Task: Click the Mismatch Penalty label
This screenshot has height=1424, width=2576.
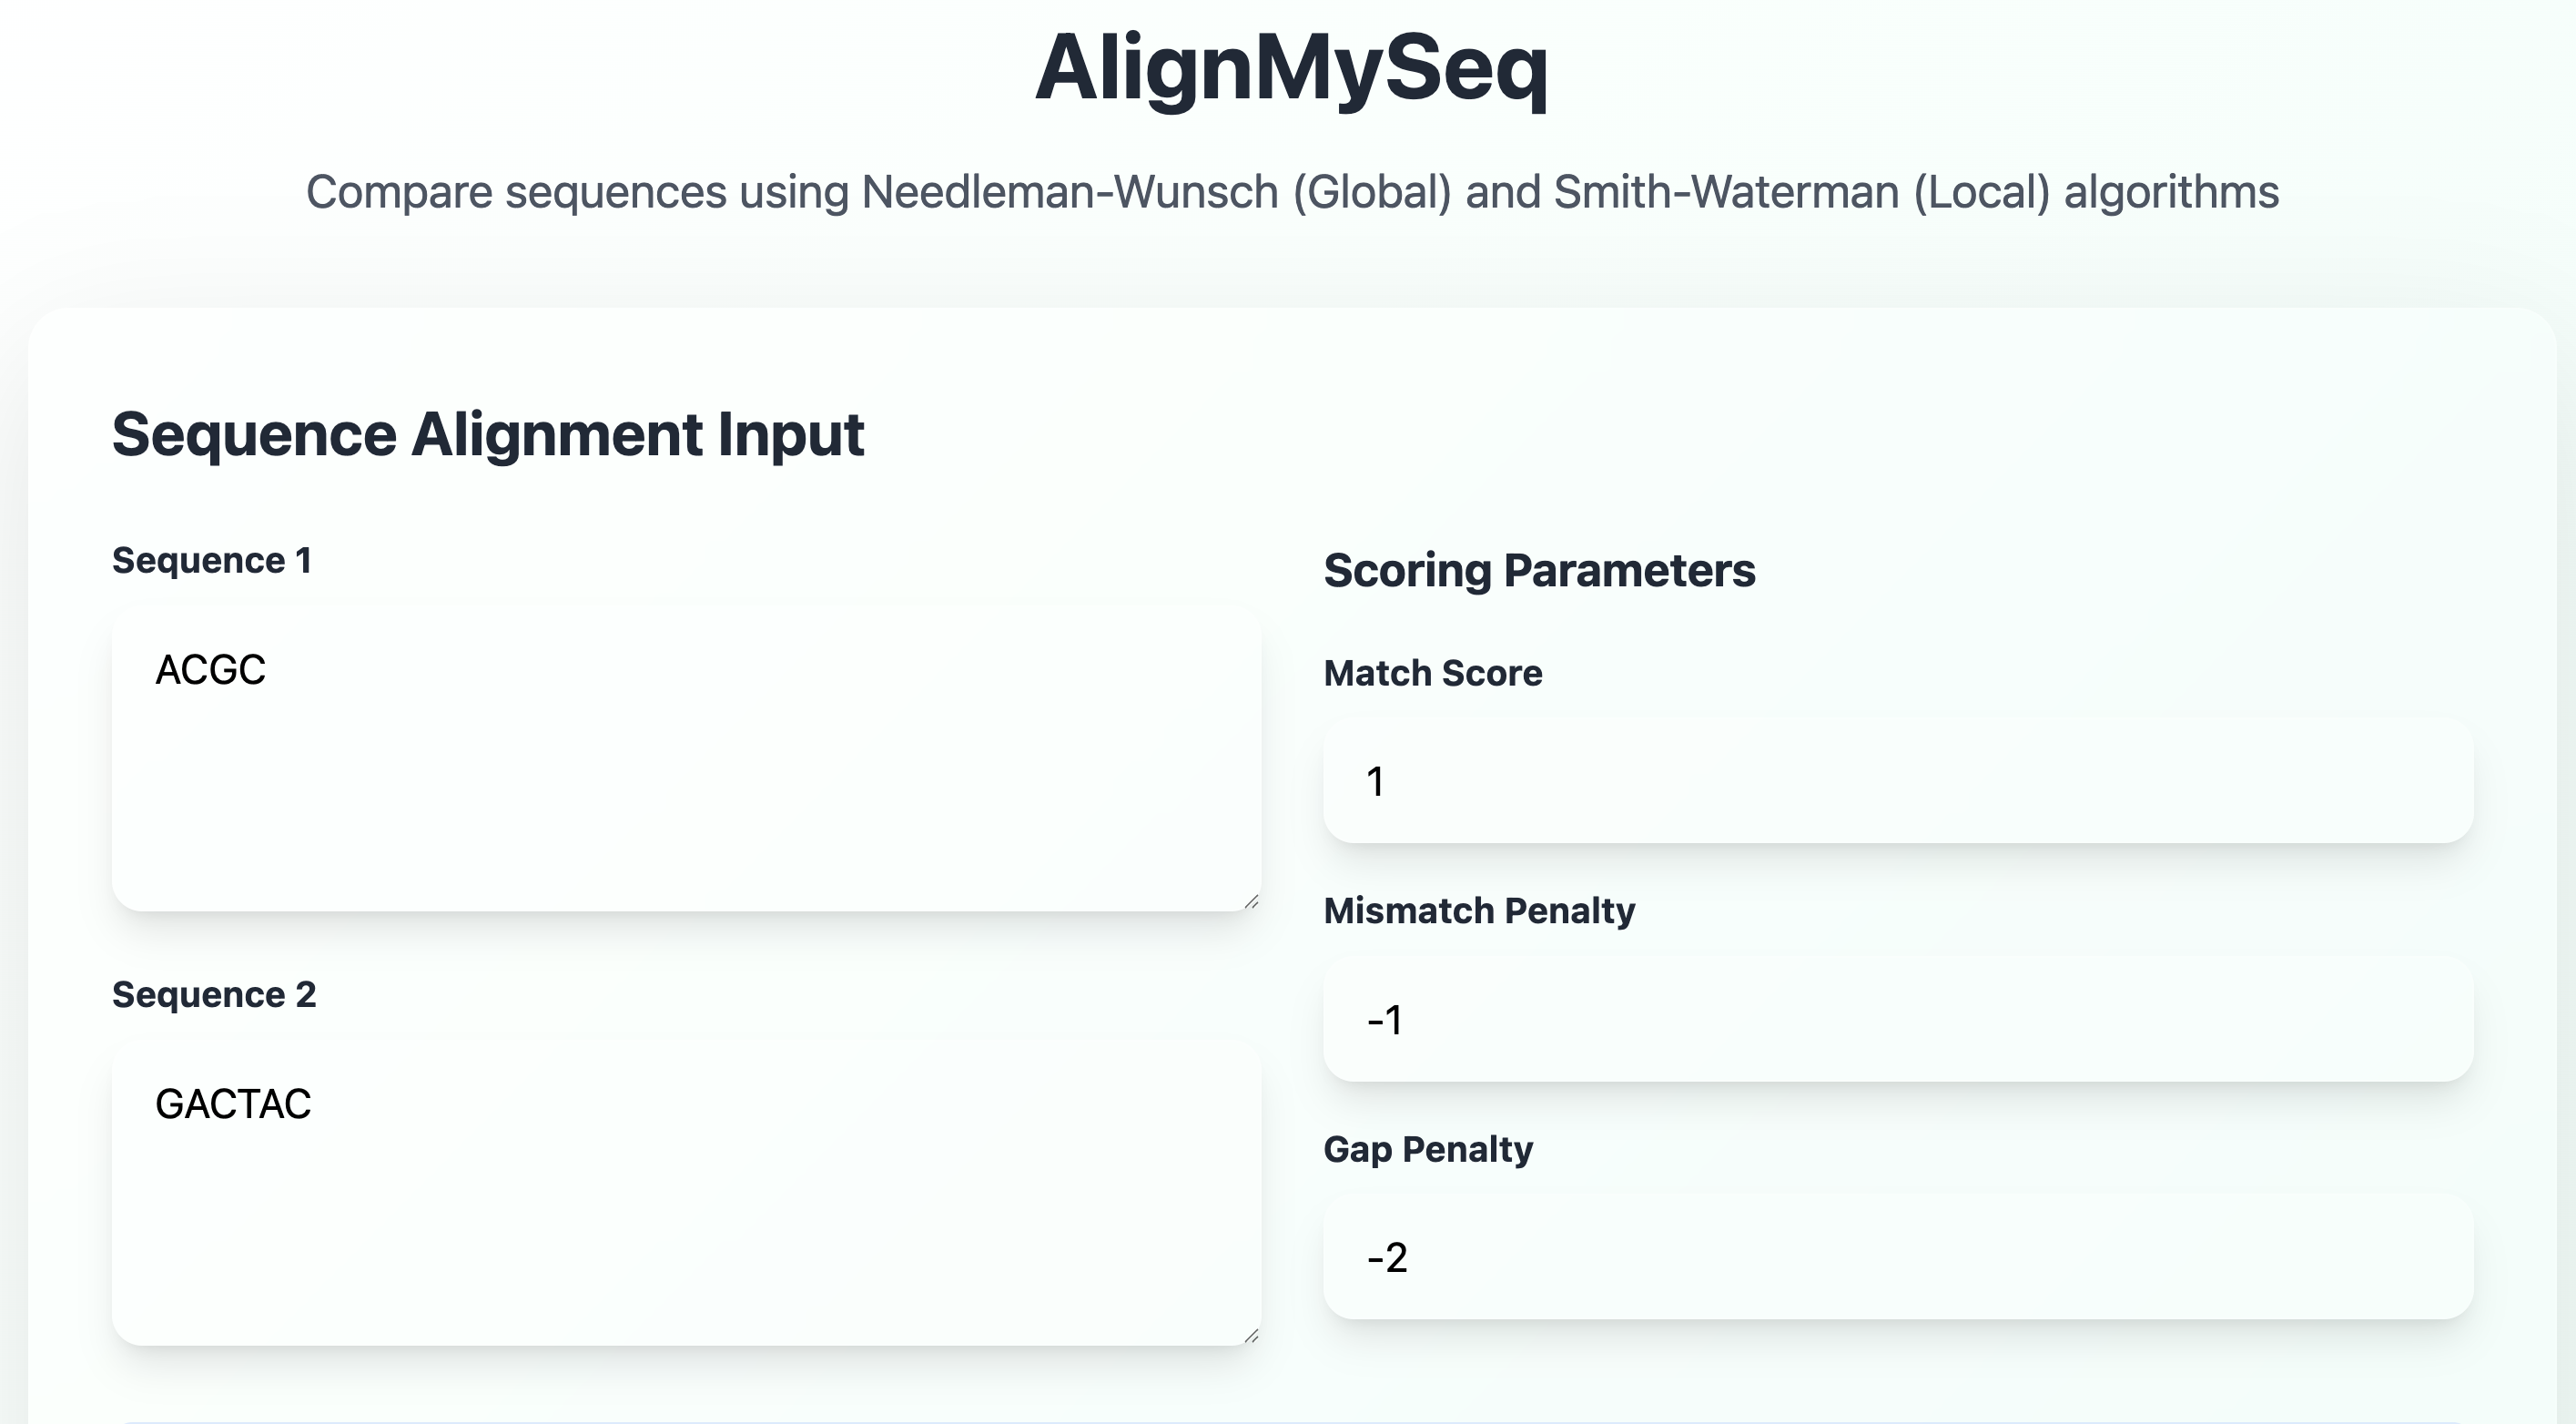Action: 1479,911
